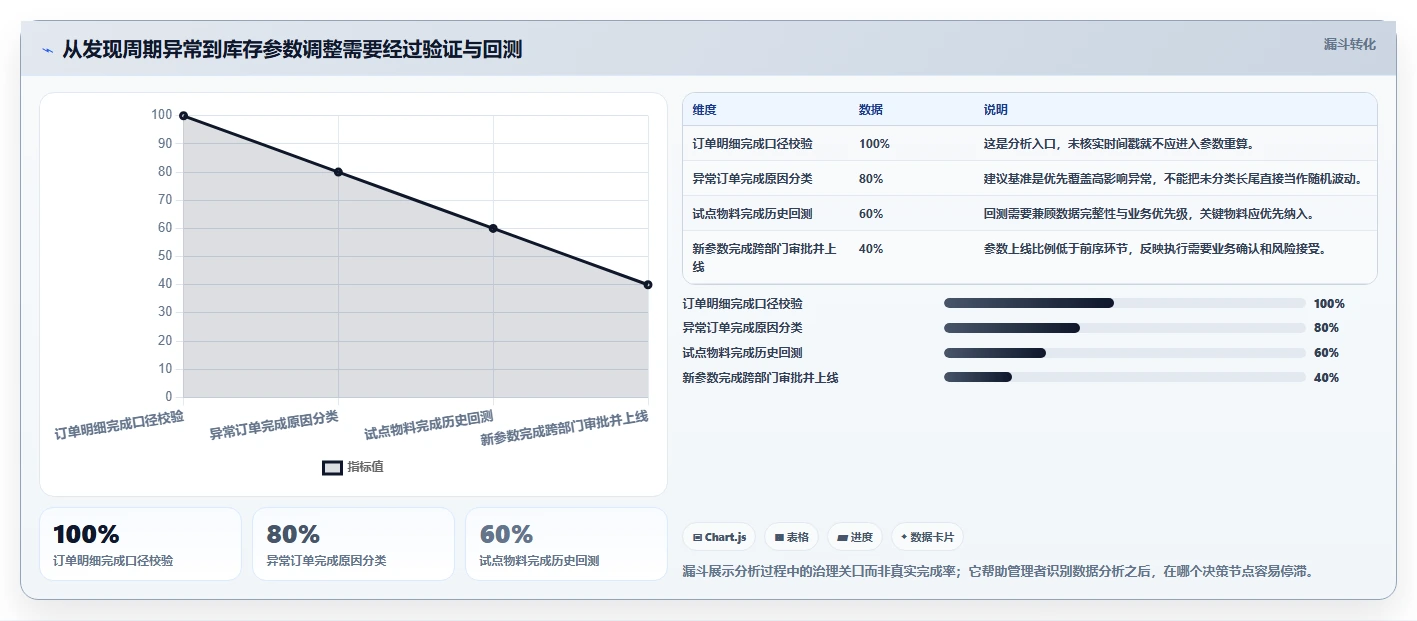Click the 异常订单完成原因分类 progress bar
The height and width of the screenshot is (621, 1417).
[x=1125, y=328]
